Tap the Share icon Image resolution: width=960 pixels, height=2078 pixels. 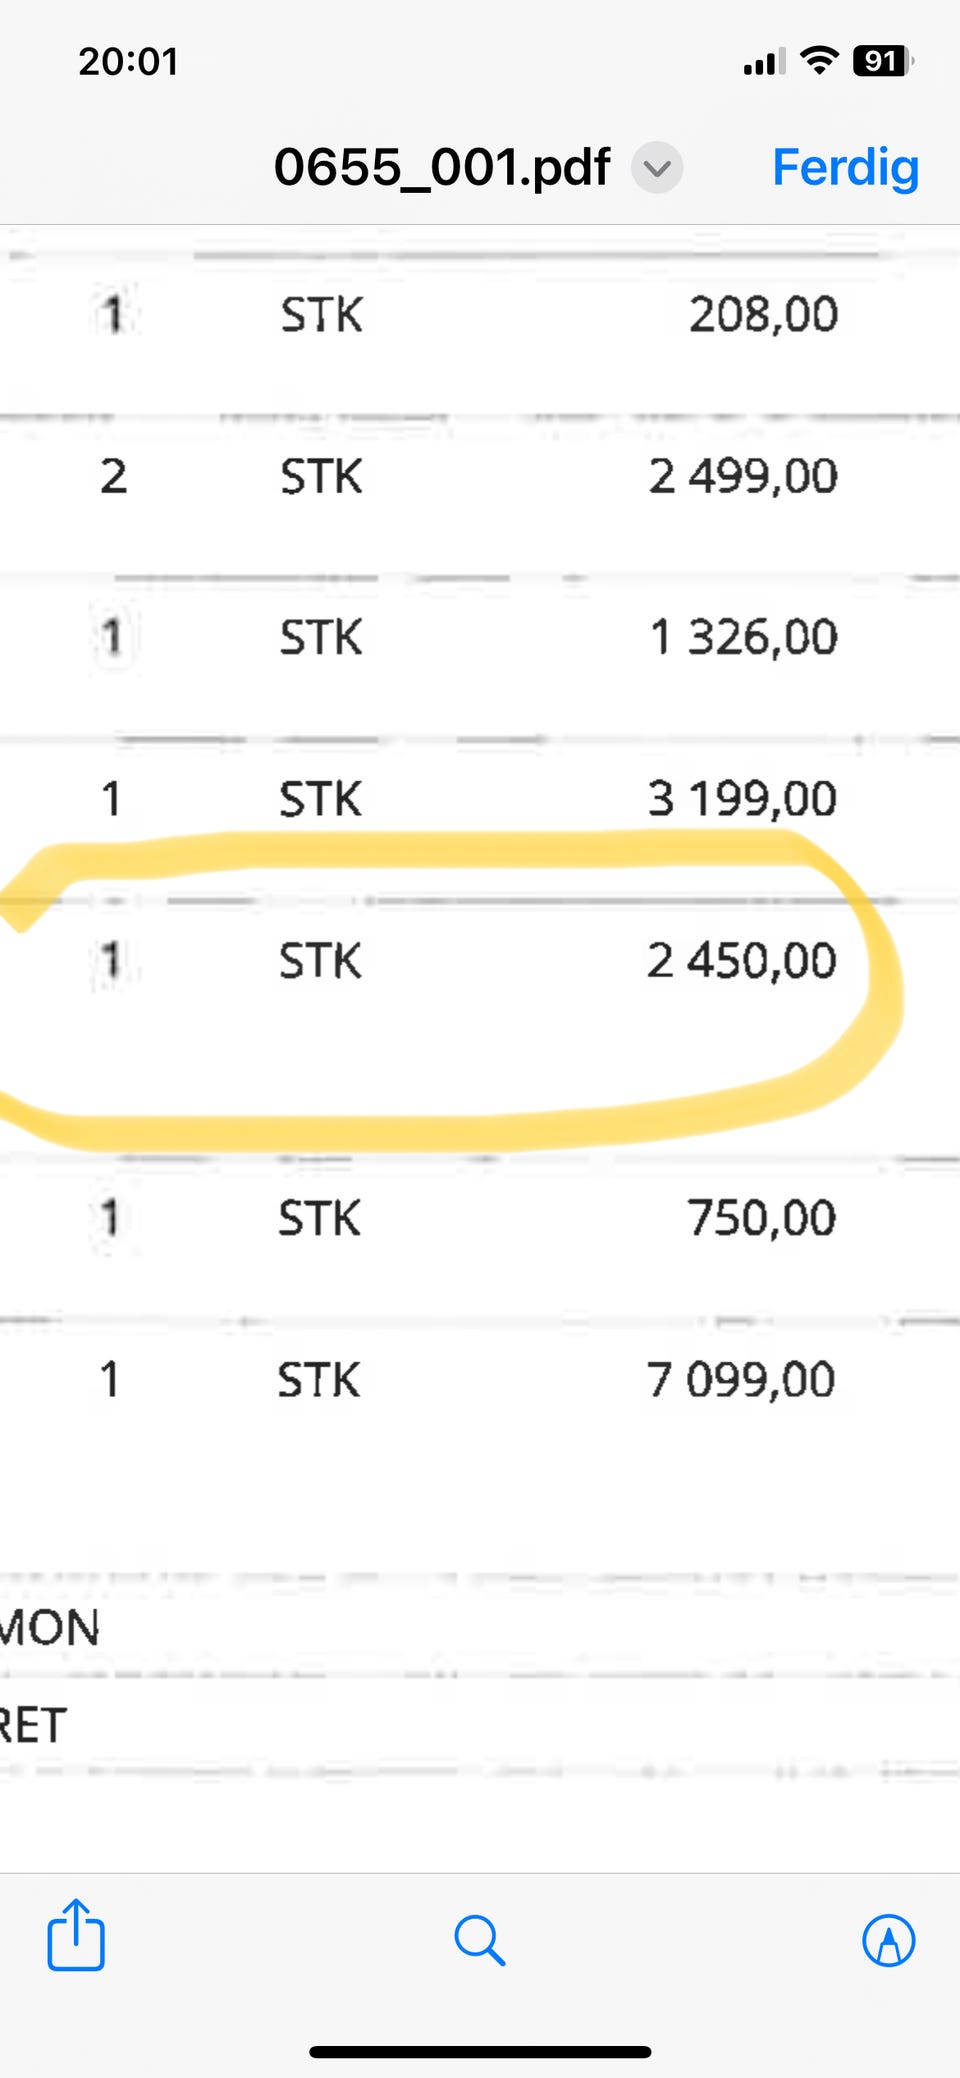coord(76,1935)
